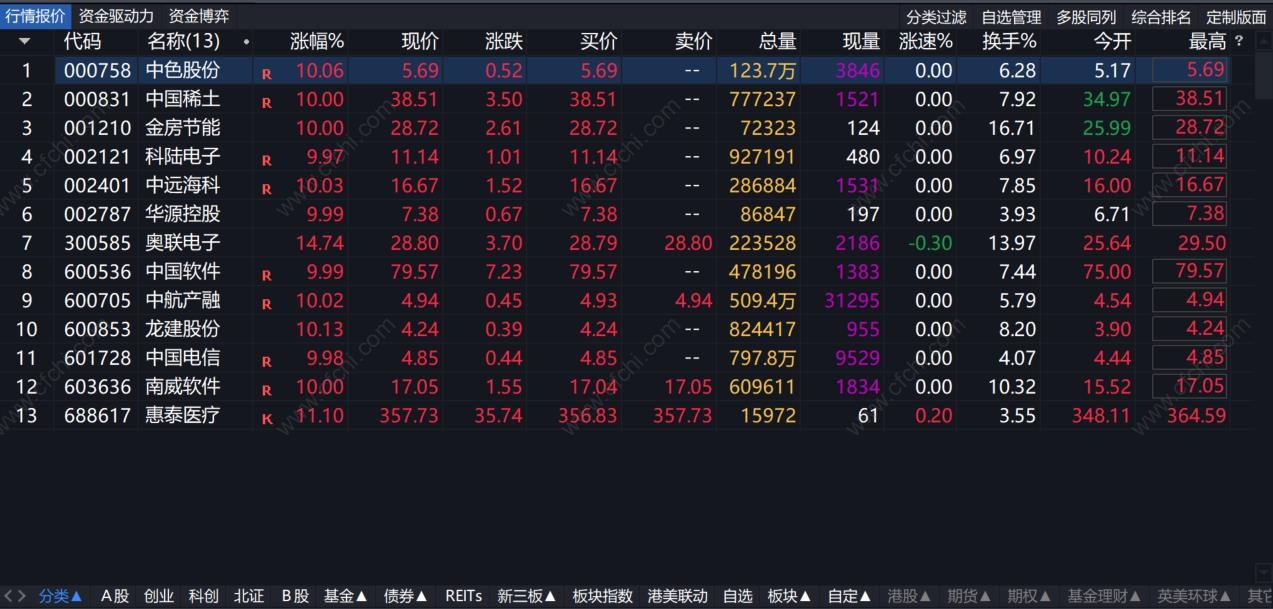Expand the 分类▲ bottom menu
Screen dimensions: 1273x609
(x=61, y=596)
